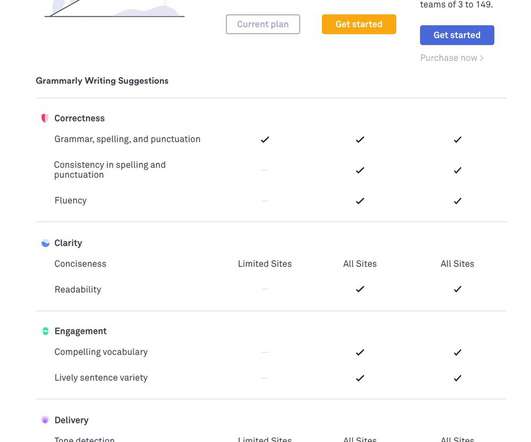Click Business checkmark in Fluency row

pos(457,201)
